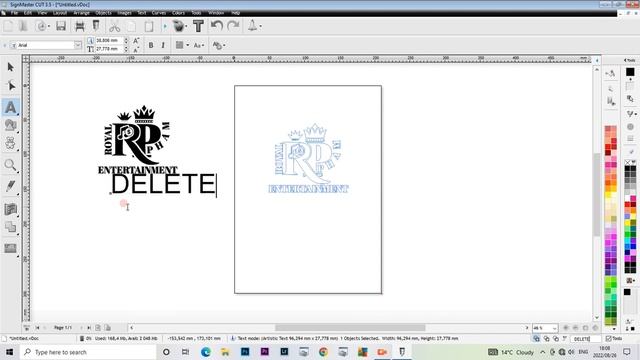This screenshot has width=640, height=360.
Task: Select the node edit tool
Action: coord(11,86)
